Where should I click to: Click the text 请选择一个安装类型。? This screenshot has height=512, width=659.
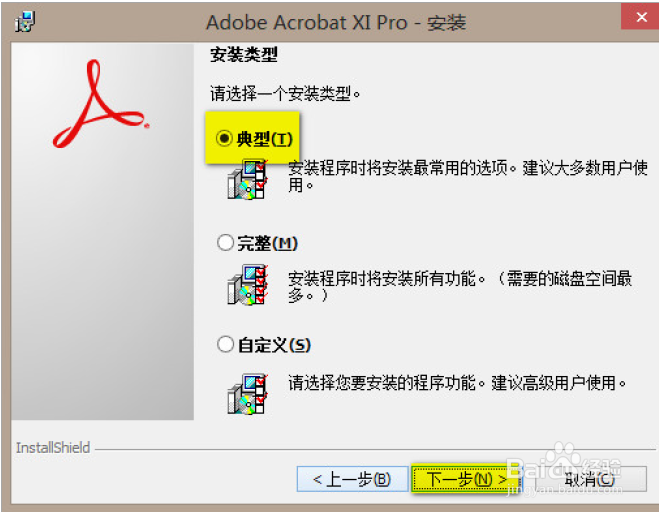[x=285, y=93]
